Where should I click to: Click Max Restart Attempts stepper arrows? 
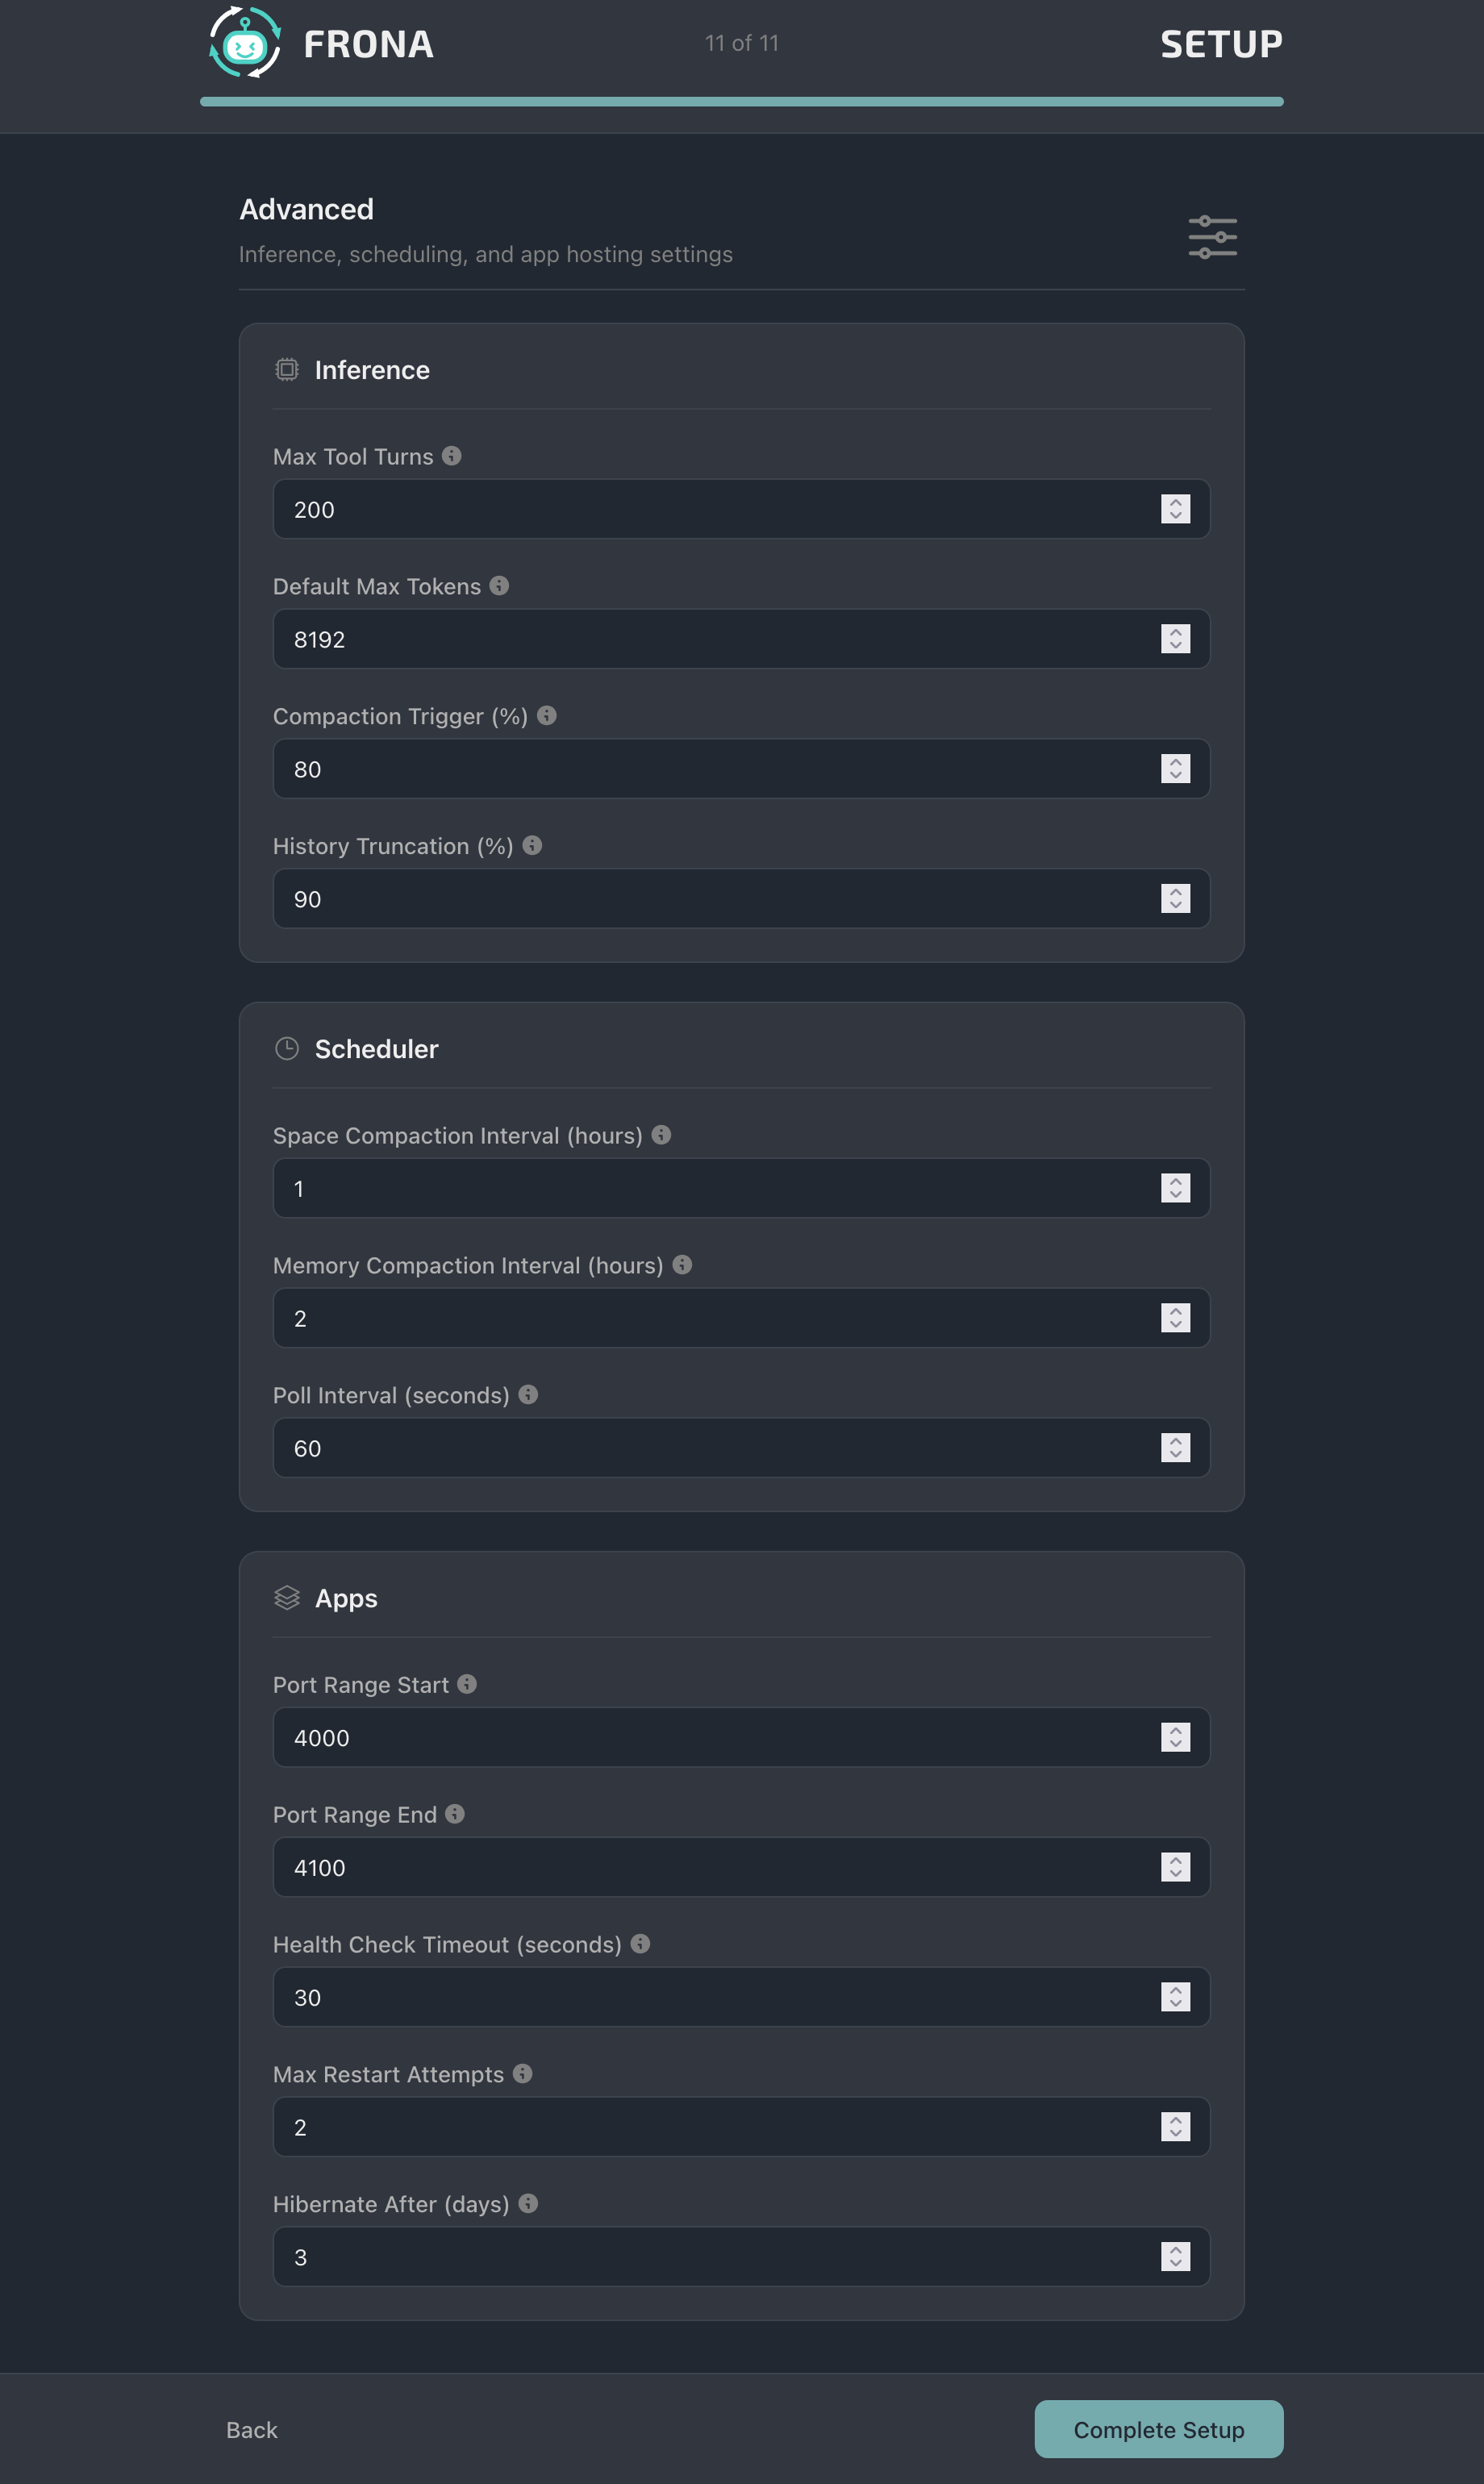1175,2127
